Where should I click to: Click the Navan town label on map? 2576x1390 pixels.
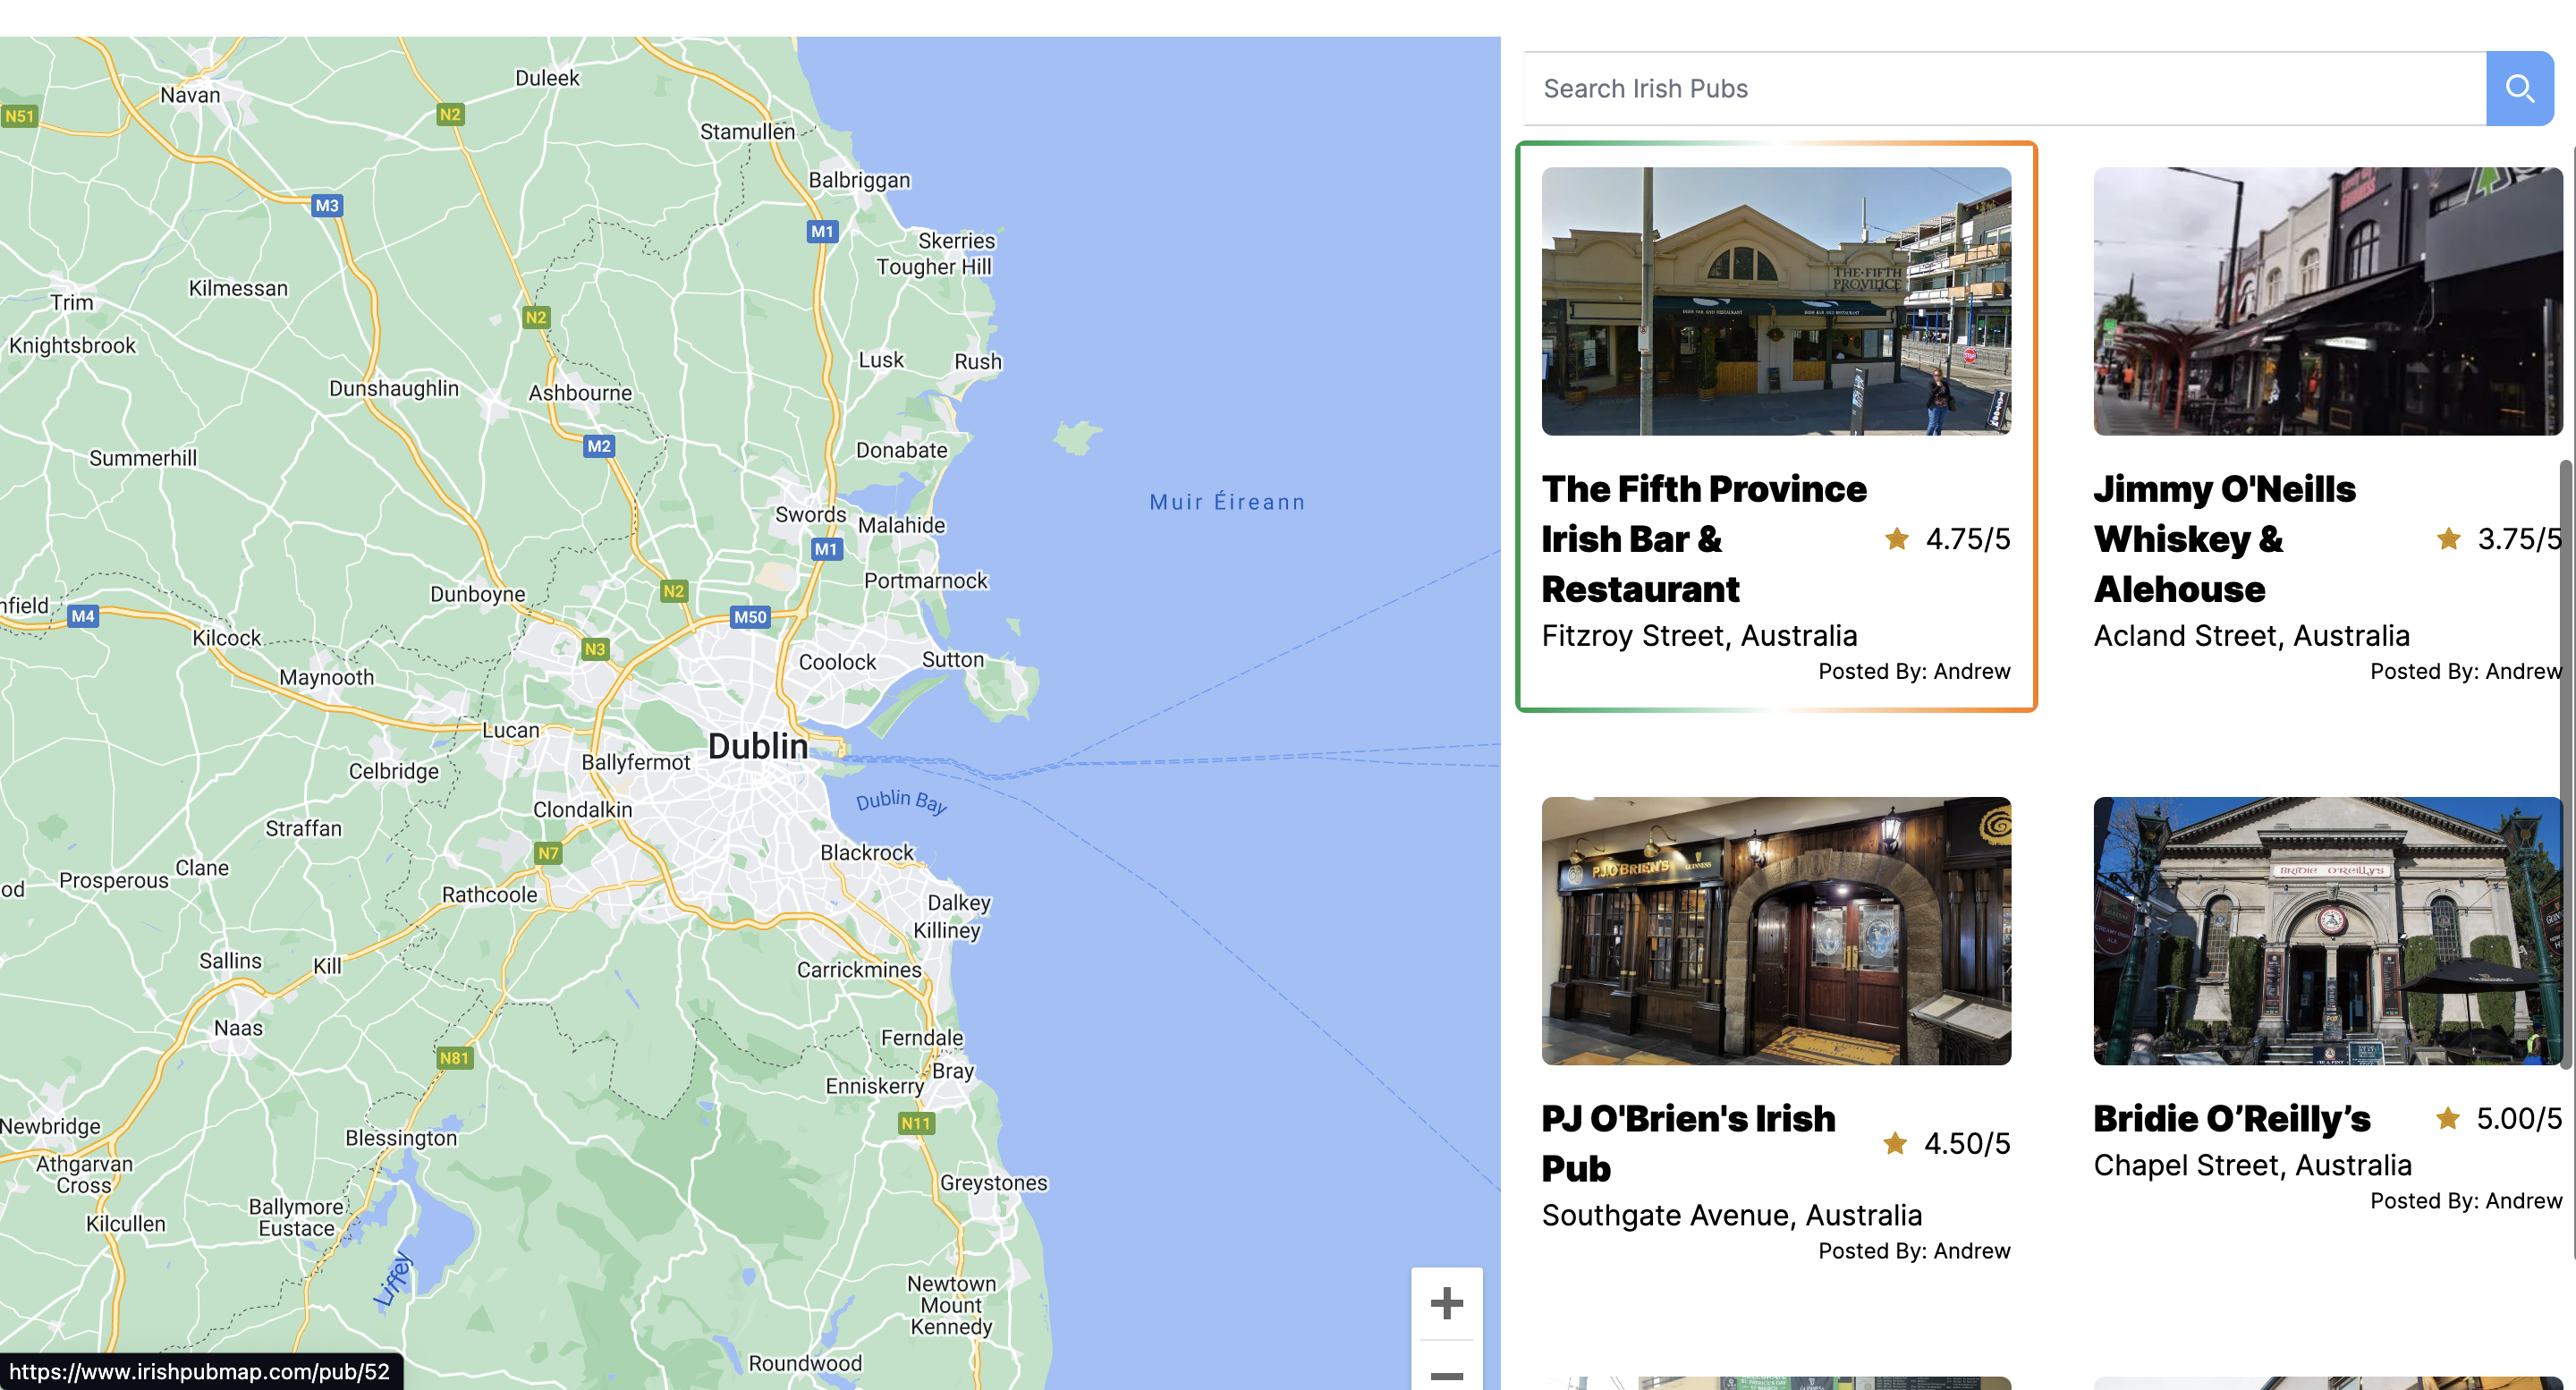[190, 95]
